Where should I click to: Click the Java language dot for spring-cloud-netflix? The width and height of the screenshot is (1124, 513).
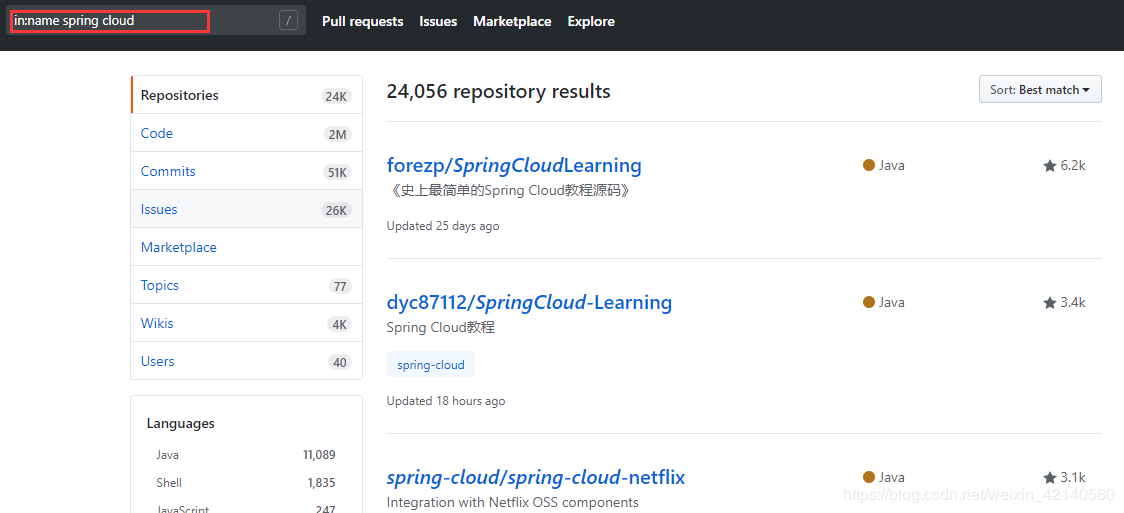[x=869, y=477]
